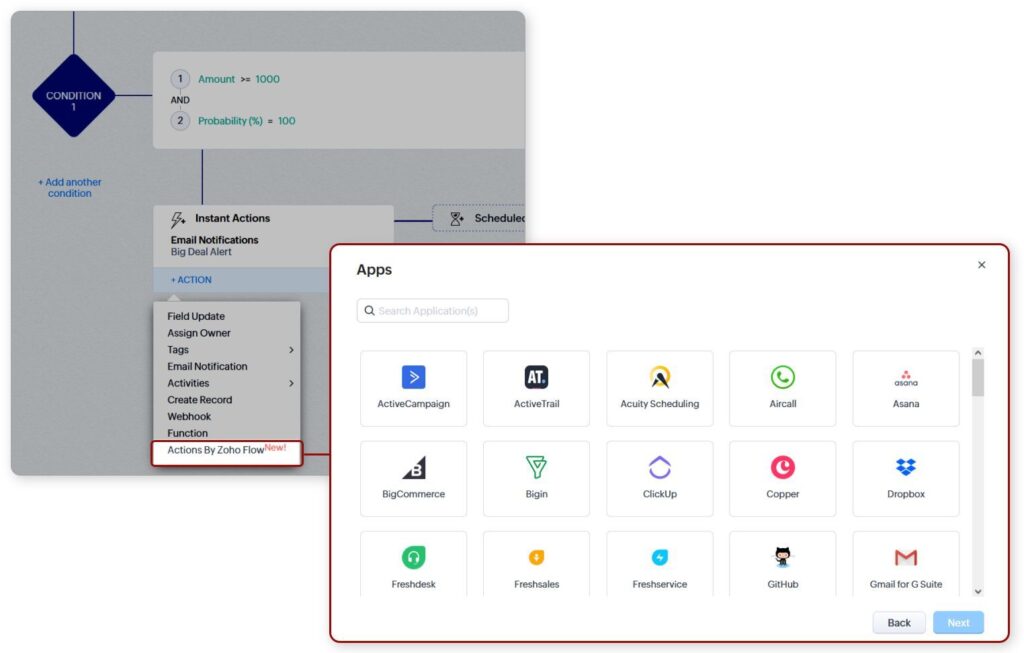This screenshot has width=1024, height=653.
Task: Select Email Notification menu entry
Action: (207, 366)
